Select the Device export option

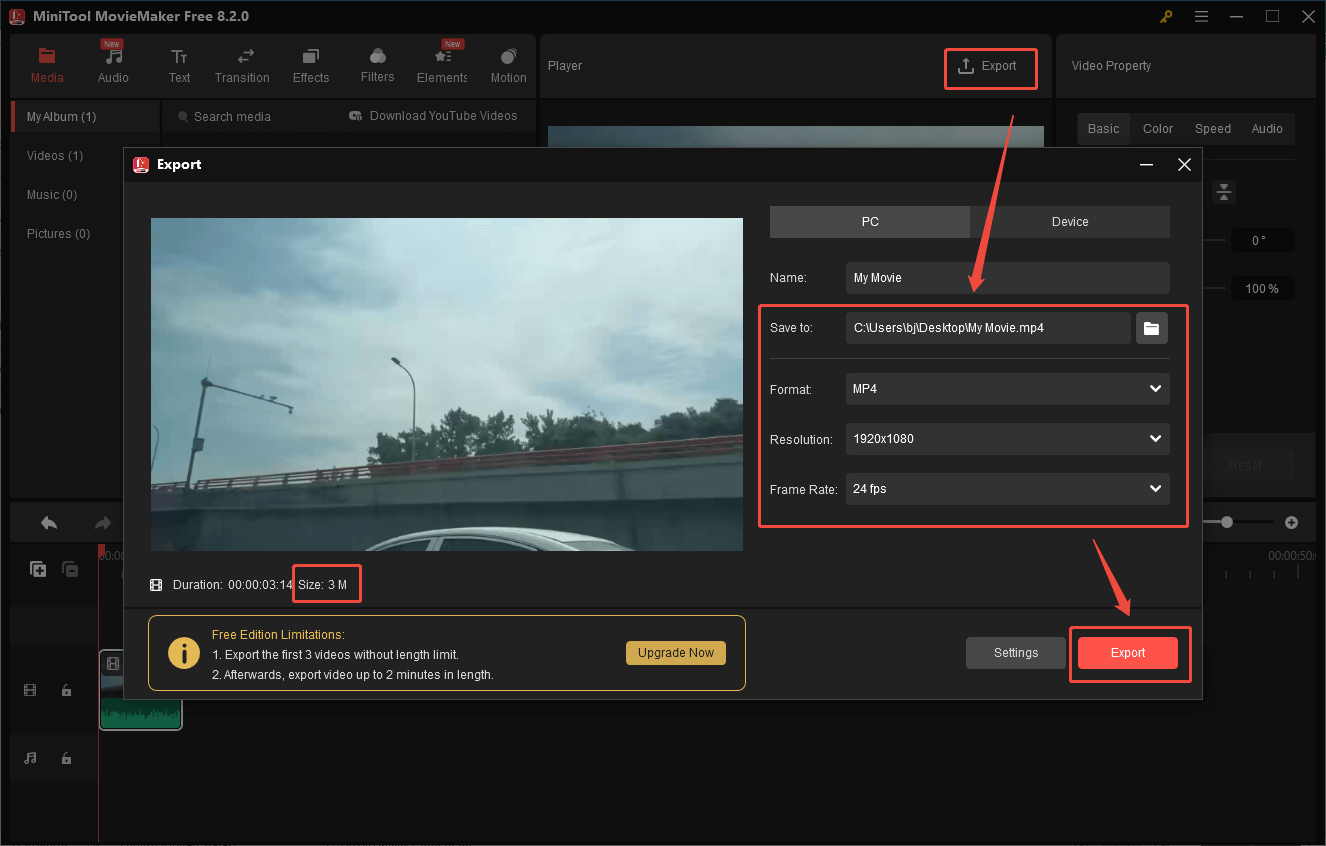(1069, 221)
